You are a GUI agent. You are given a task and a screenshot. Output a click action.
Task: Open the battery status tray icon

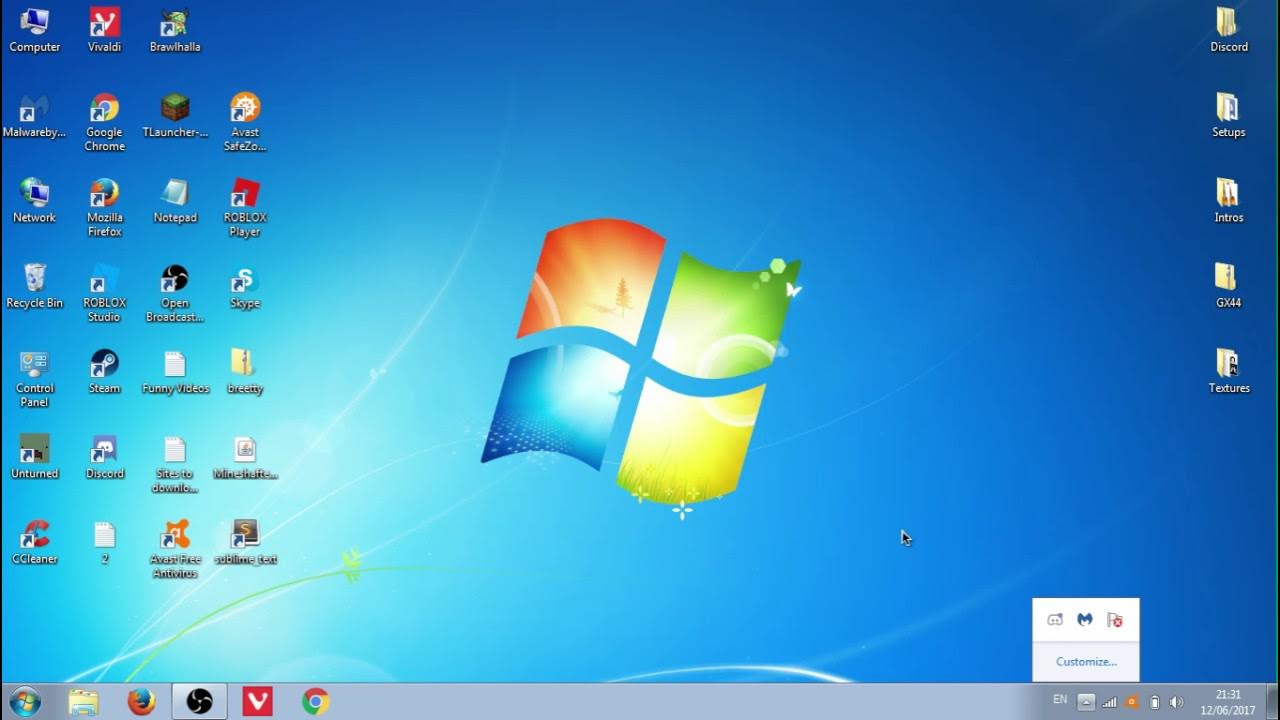1154,702
